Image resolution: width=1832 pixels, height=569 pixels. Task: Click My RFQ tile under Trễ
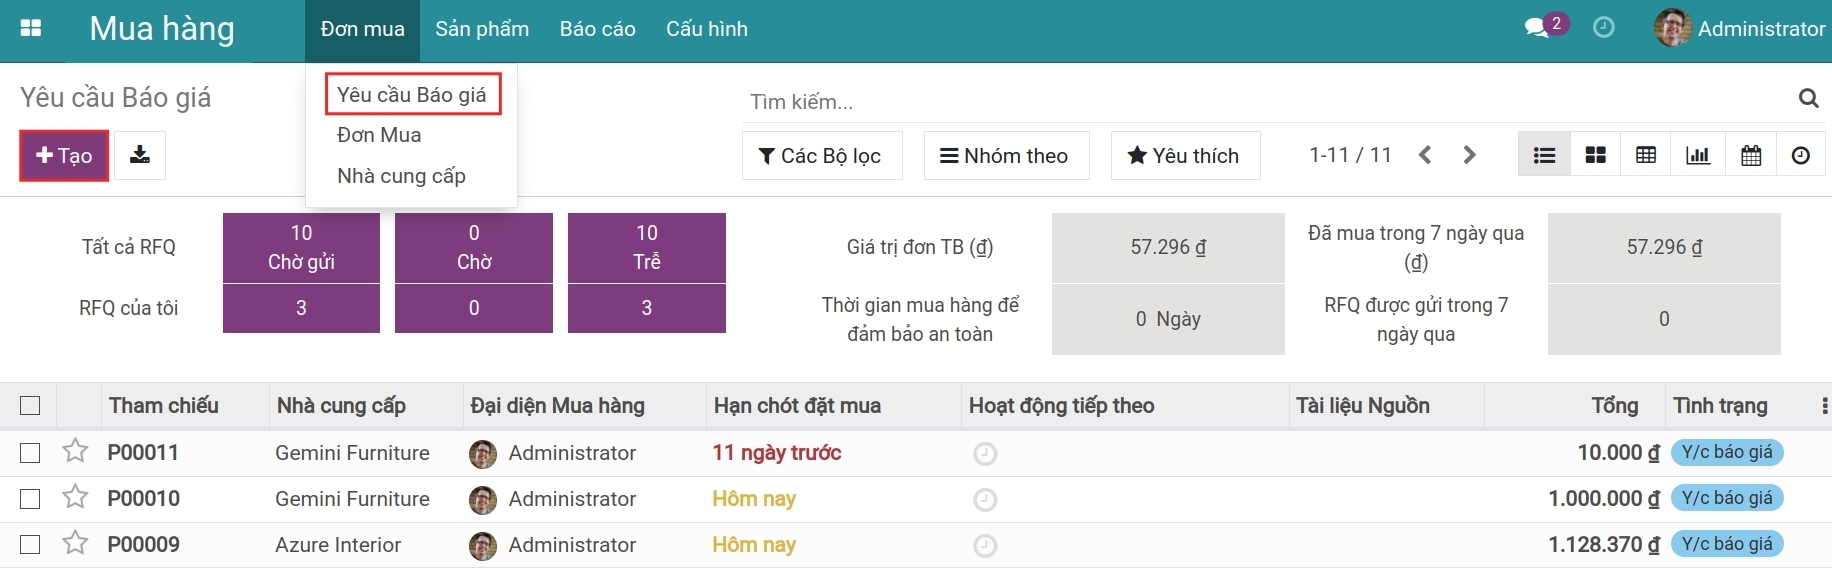[x=647, y=308]
